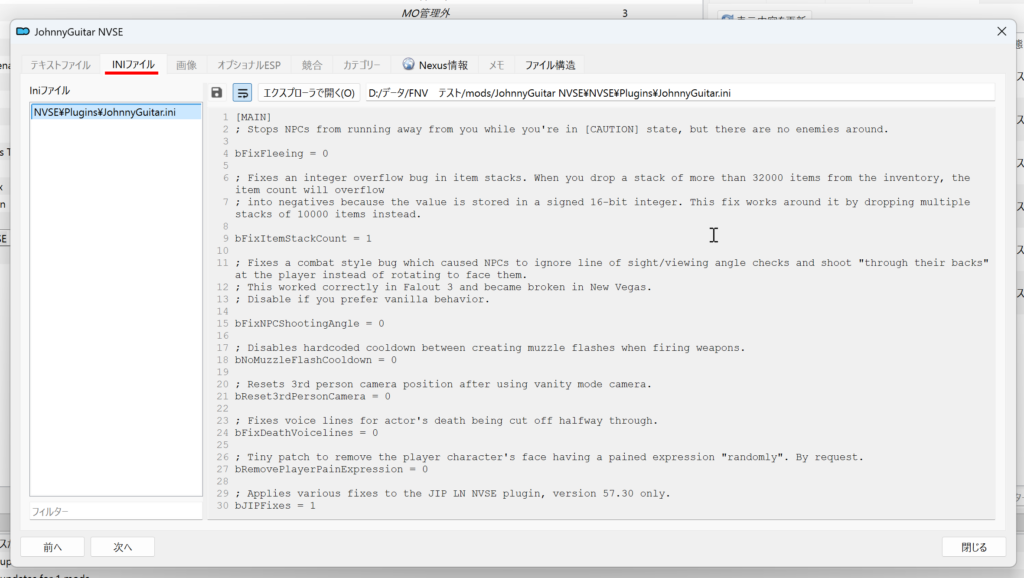This screenshot has height=578, width=1024.
Task: Select the INIファイル tab
Action: pos(133,65)
